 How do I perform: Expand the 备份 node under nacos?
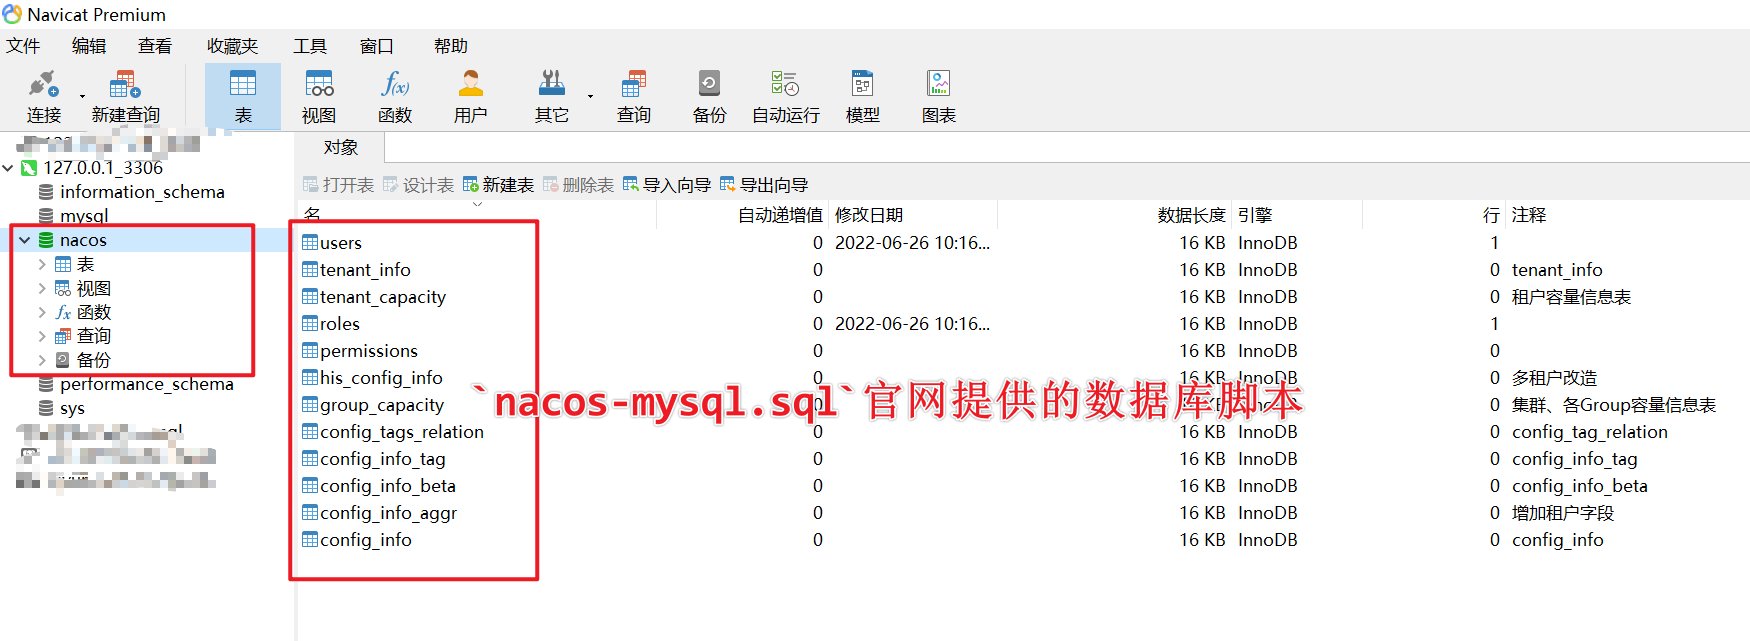tap(42, 360)
